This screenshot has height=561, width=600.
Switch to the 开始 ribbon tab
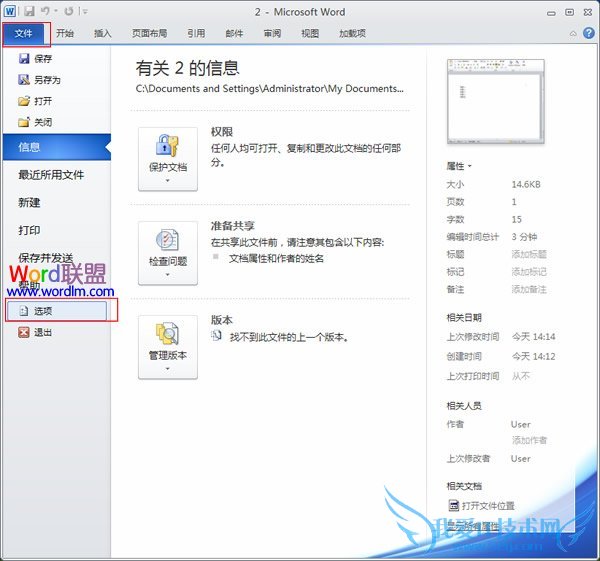[x=65, y=34]
